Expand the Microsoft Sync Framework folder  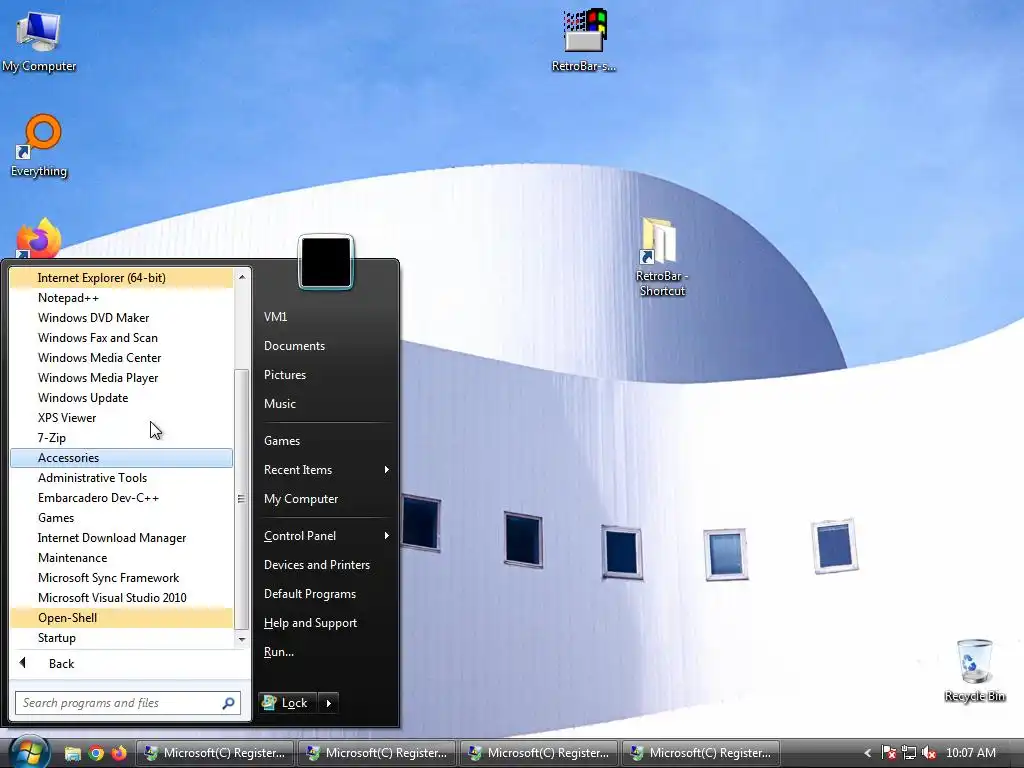tap(121, 578)
